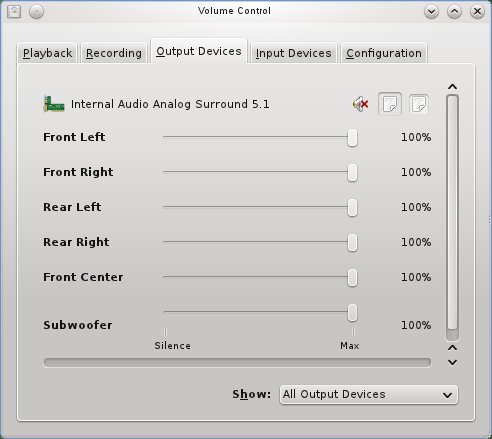Click the vertical scrollbar in the device list

pos(452,218)
